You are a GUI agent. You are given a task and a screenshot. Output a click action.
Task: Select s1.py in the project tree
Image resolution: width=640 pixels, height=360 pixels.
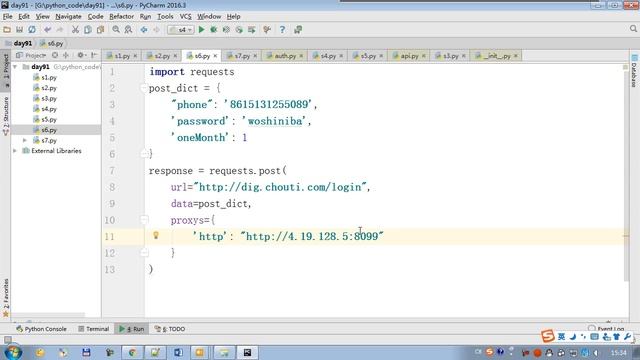coord(45,78)
